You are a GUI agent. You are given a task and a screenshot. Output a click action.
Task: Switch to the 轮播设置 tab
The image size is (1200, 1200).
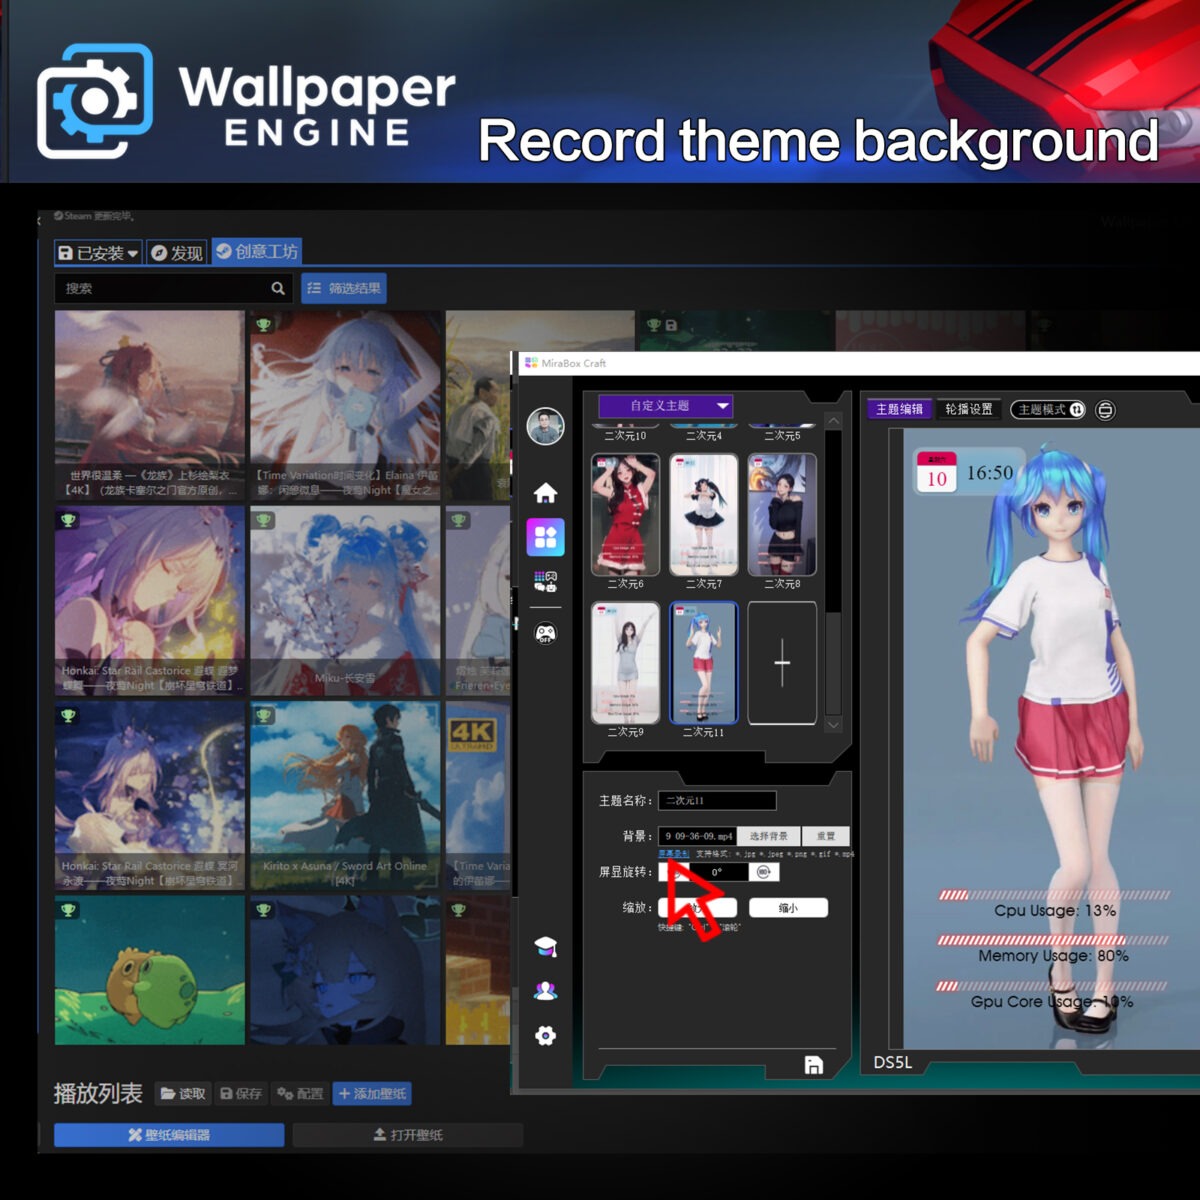968,409
